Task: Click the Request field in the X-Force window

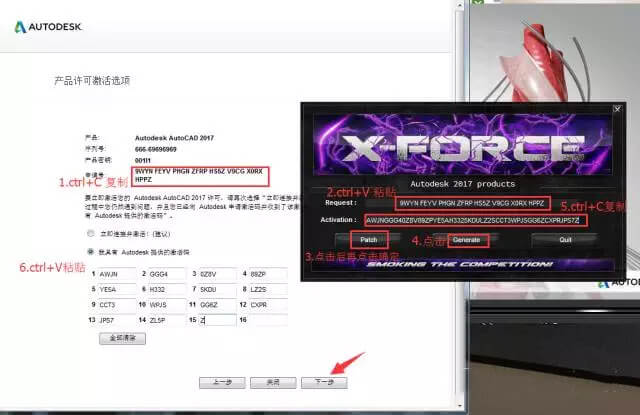Action: click(x=472, y=203)
